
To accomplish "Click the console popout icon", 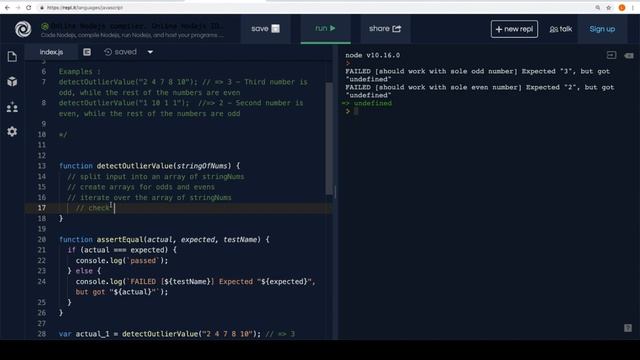I will (x=611, y=55).
